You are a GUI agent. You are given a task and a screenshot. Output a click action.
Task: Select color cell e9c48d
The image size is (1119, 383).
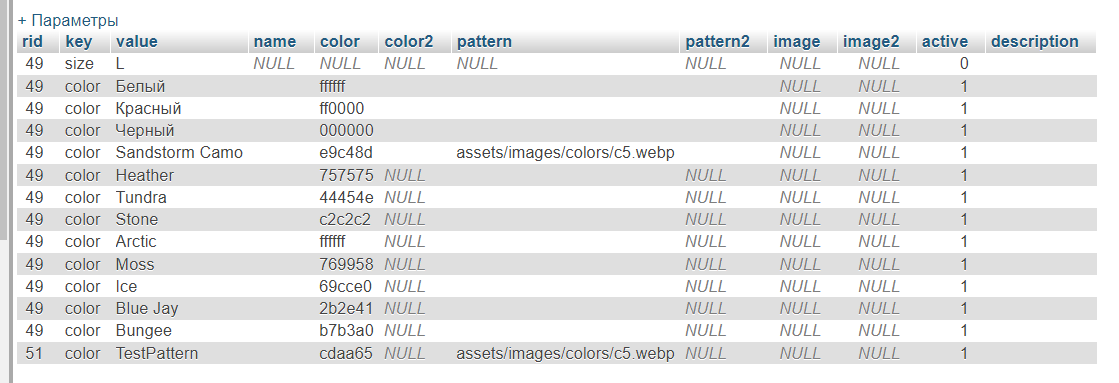click(x=347, y=153)
